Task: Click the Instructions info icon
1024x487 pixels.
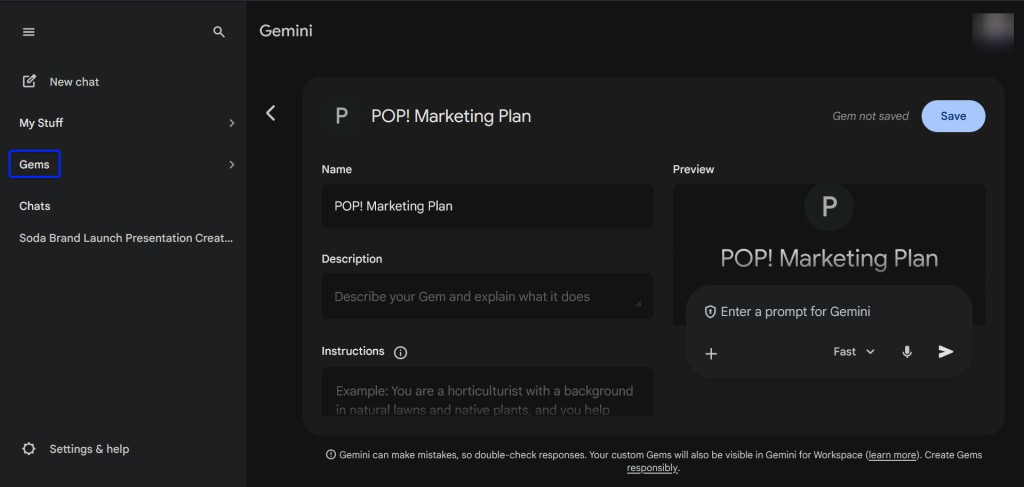Action: [401, 352]
